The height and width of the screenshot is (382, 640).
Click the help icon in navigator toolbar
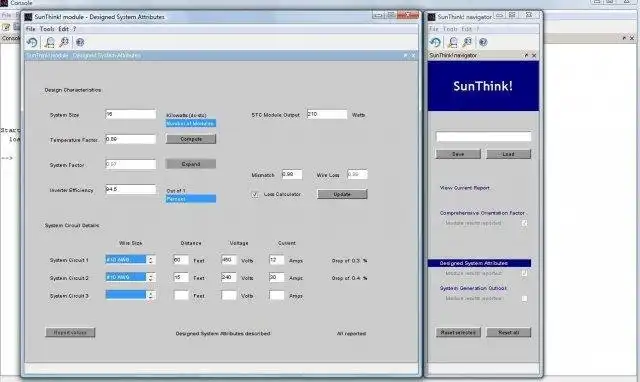(x=483, y=42)
